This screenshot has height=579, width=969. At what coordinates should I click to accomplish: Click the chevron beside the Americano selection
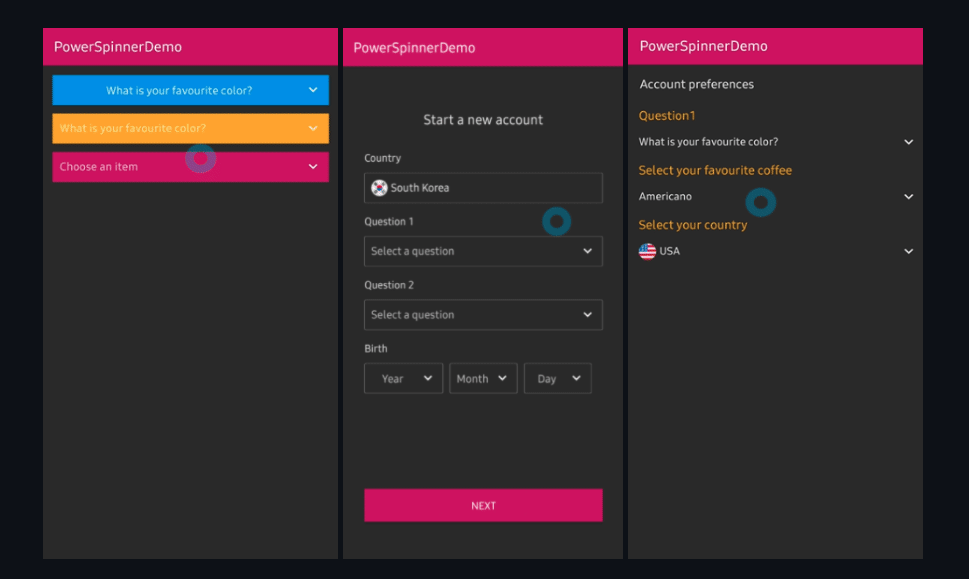[x=908, y=196]
